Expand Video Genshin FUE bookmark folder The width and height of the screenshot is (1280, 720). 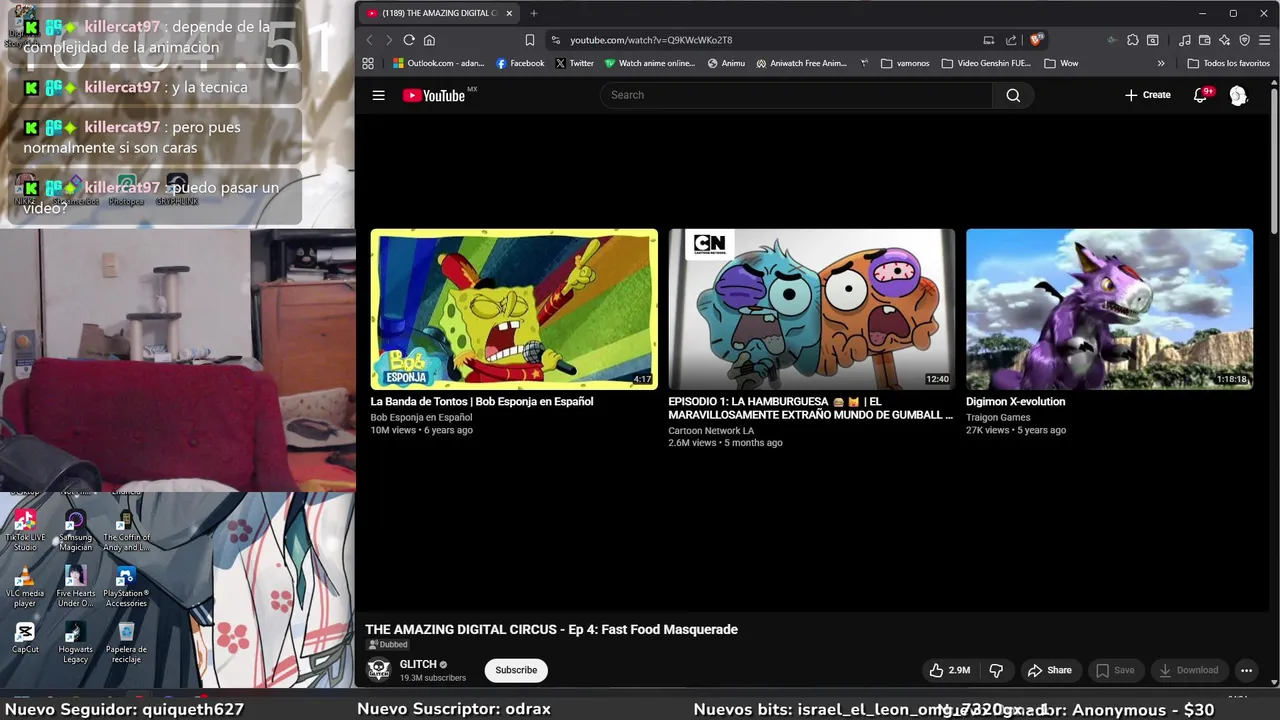coord(985,63)
